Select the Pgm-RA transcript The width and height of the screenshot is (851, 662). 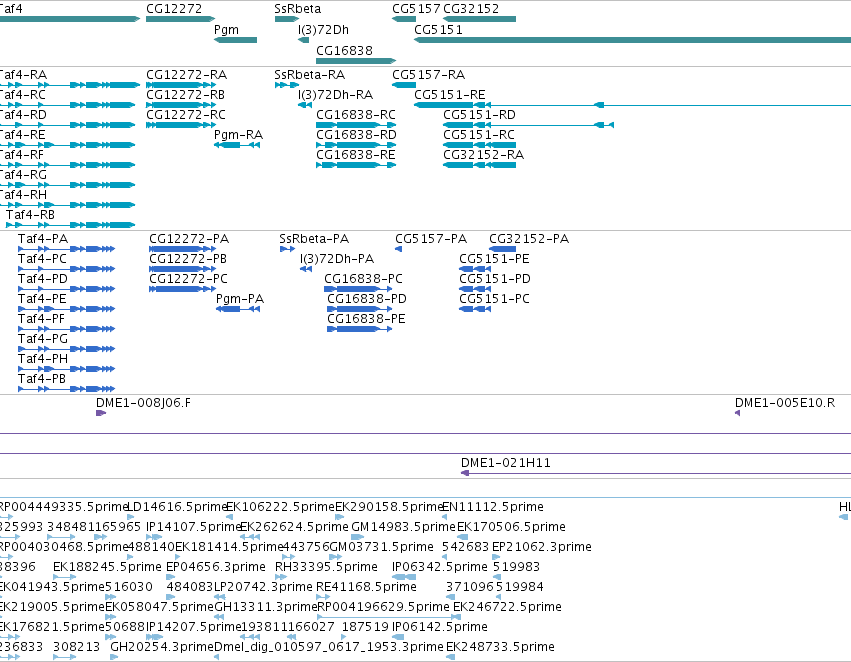(237, 145)
